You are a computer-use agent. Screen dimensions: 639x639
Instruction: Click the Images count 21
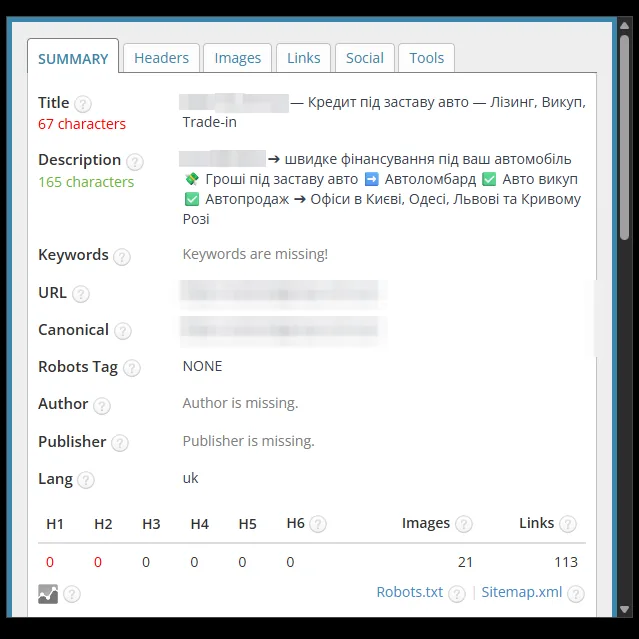click(465, 562)
